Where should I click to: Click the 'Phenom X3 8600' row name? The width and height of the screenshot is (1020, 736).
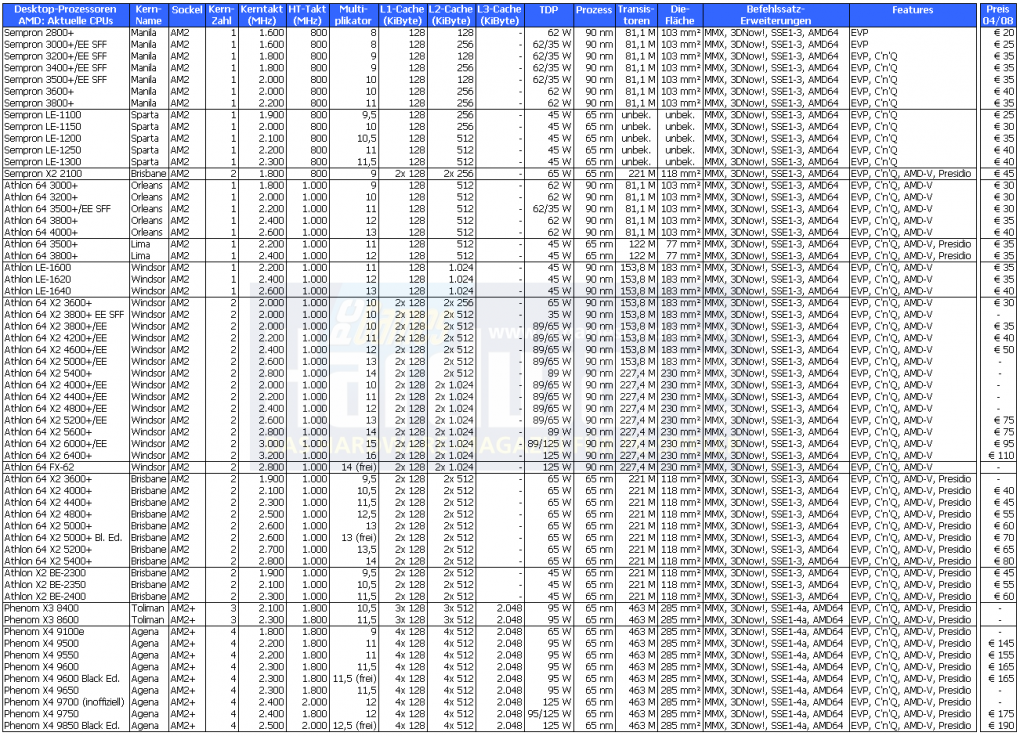(41, 620)
